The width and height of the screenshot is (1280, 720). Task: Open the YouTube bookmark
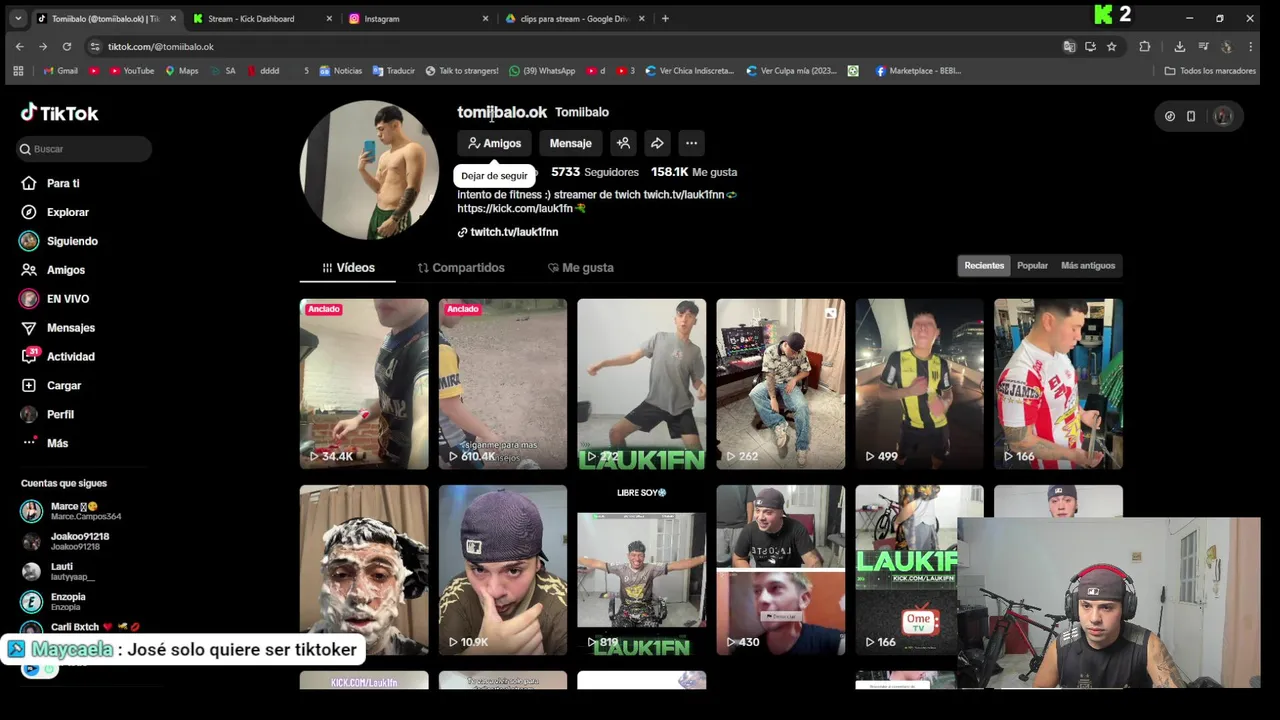[x=132, y=71]
